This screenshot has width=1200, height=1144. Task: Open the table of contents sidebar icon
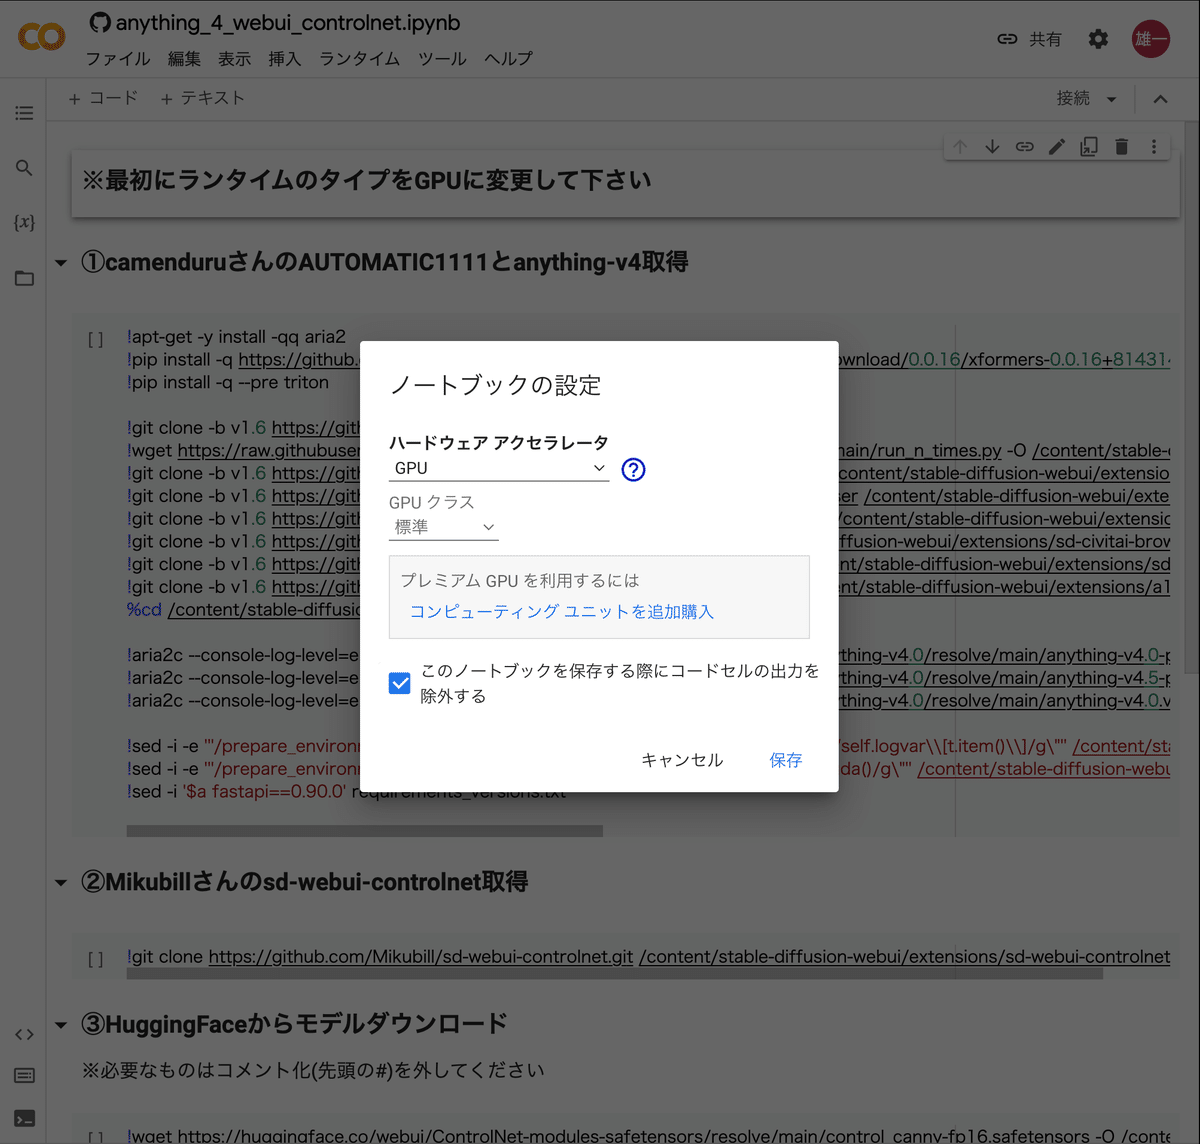click(24, 113)
